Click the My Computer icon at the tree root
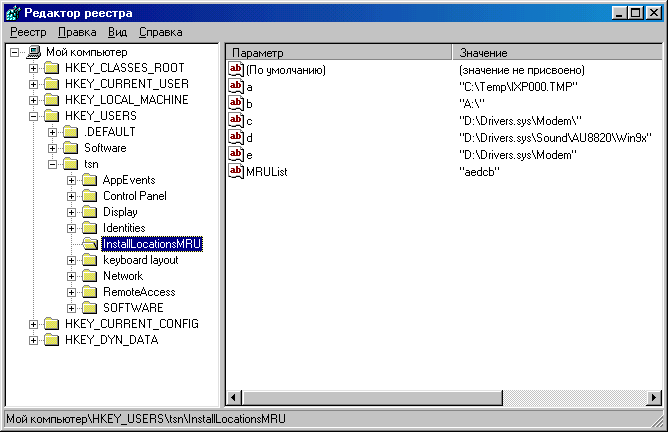The image size is (668, 432). click(x=33, y=52)
